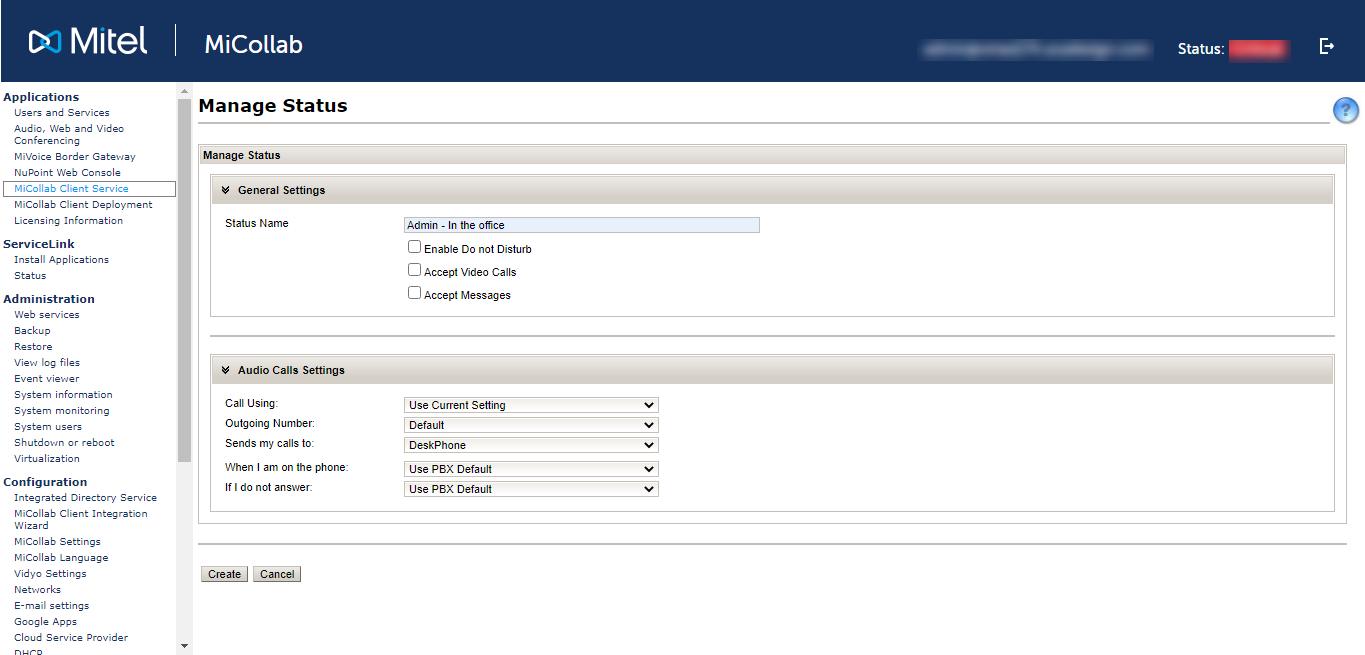The image size is (1365, 655).
Task: Open the Call Using dropdown
Action: point(531,405)
